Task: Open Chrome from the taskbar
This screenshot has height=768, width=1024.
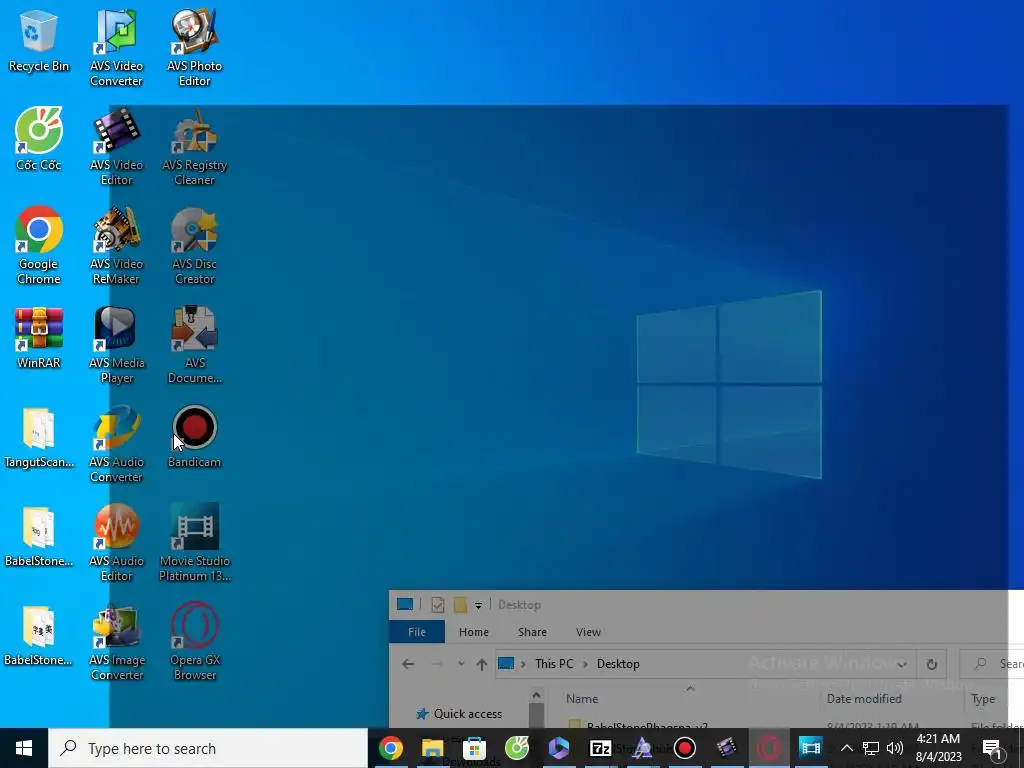Action: point(391,748)
